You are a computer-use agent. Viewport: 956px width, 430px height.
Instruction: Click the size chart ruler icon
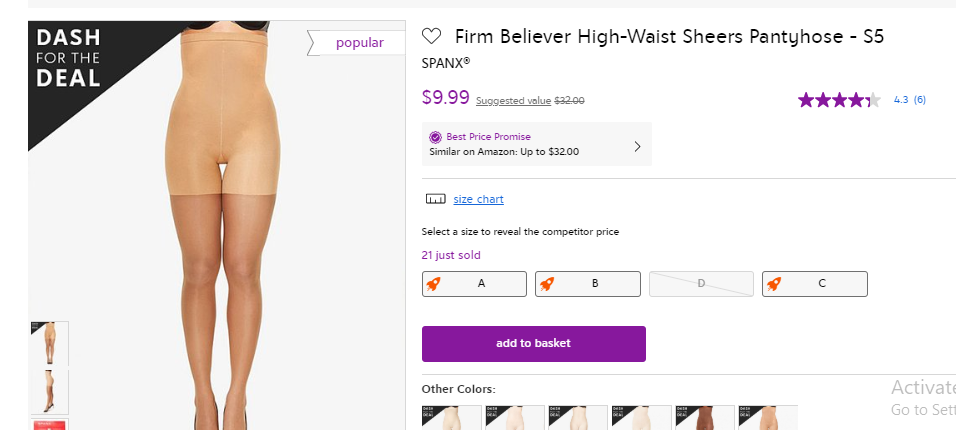pyautogui.click(x=435, y=199)
